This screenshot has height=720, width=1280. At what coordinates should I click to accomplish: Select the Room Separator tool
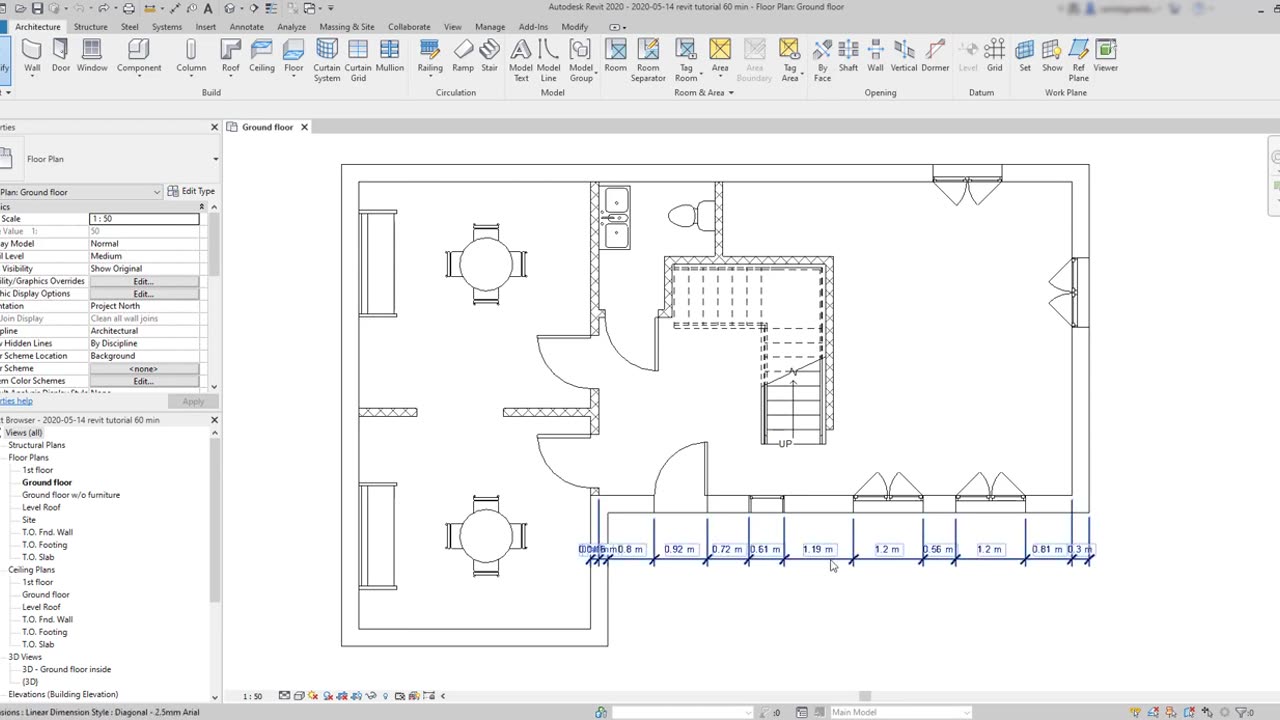coord(648,60)
